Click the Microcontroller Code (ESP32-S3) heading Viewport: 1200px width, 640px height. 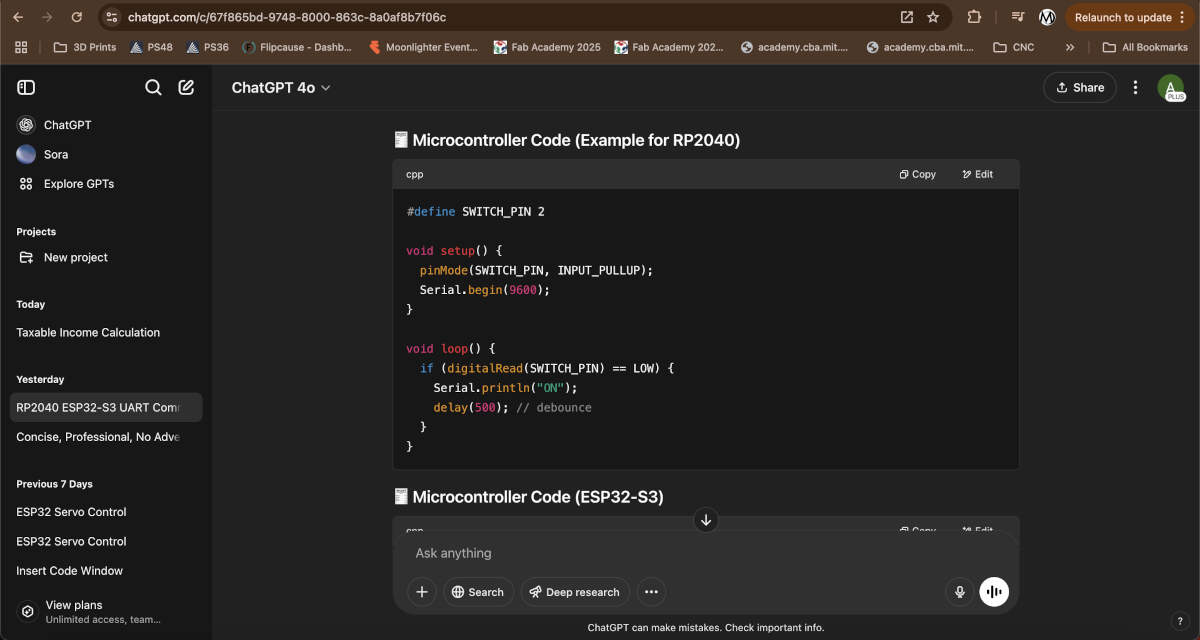(x=528, y=497)
